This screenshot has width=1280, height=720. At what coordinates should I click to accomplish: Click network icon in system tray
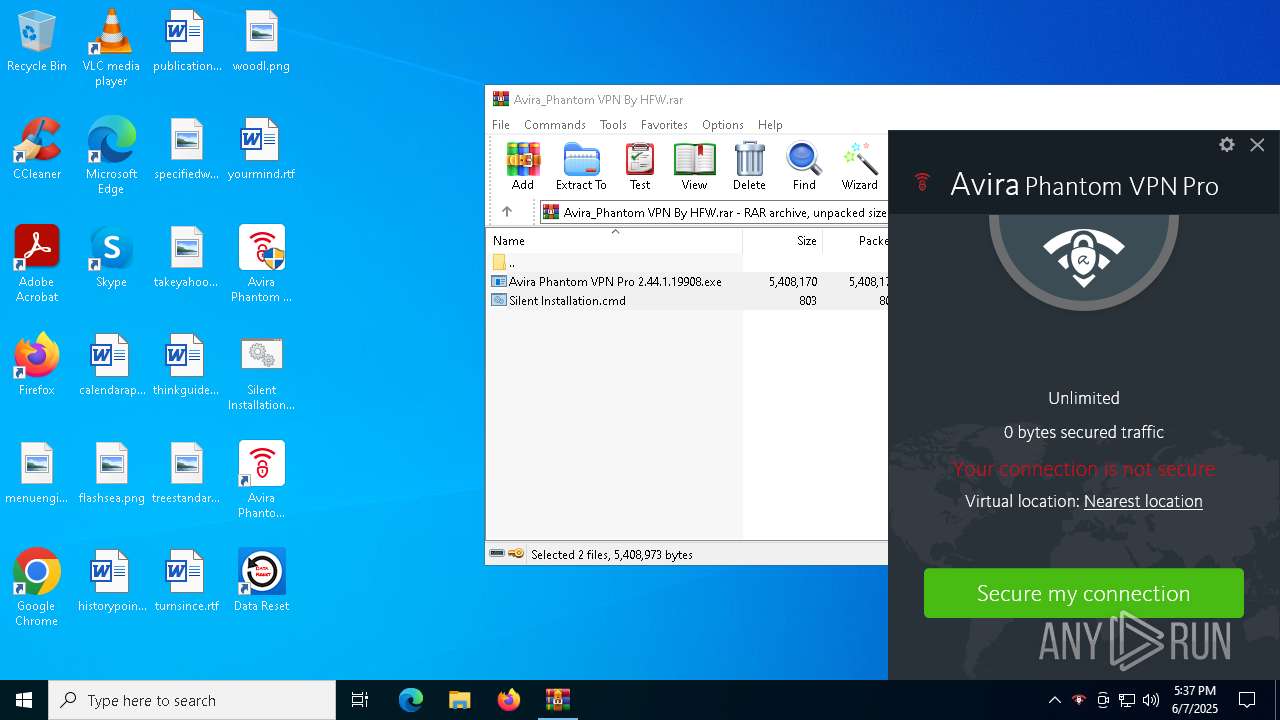click(x=1127, y=700)
